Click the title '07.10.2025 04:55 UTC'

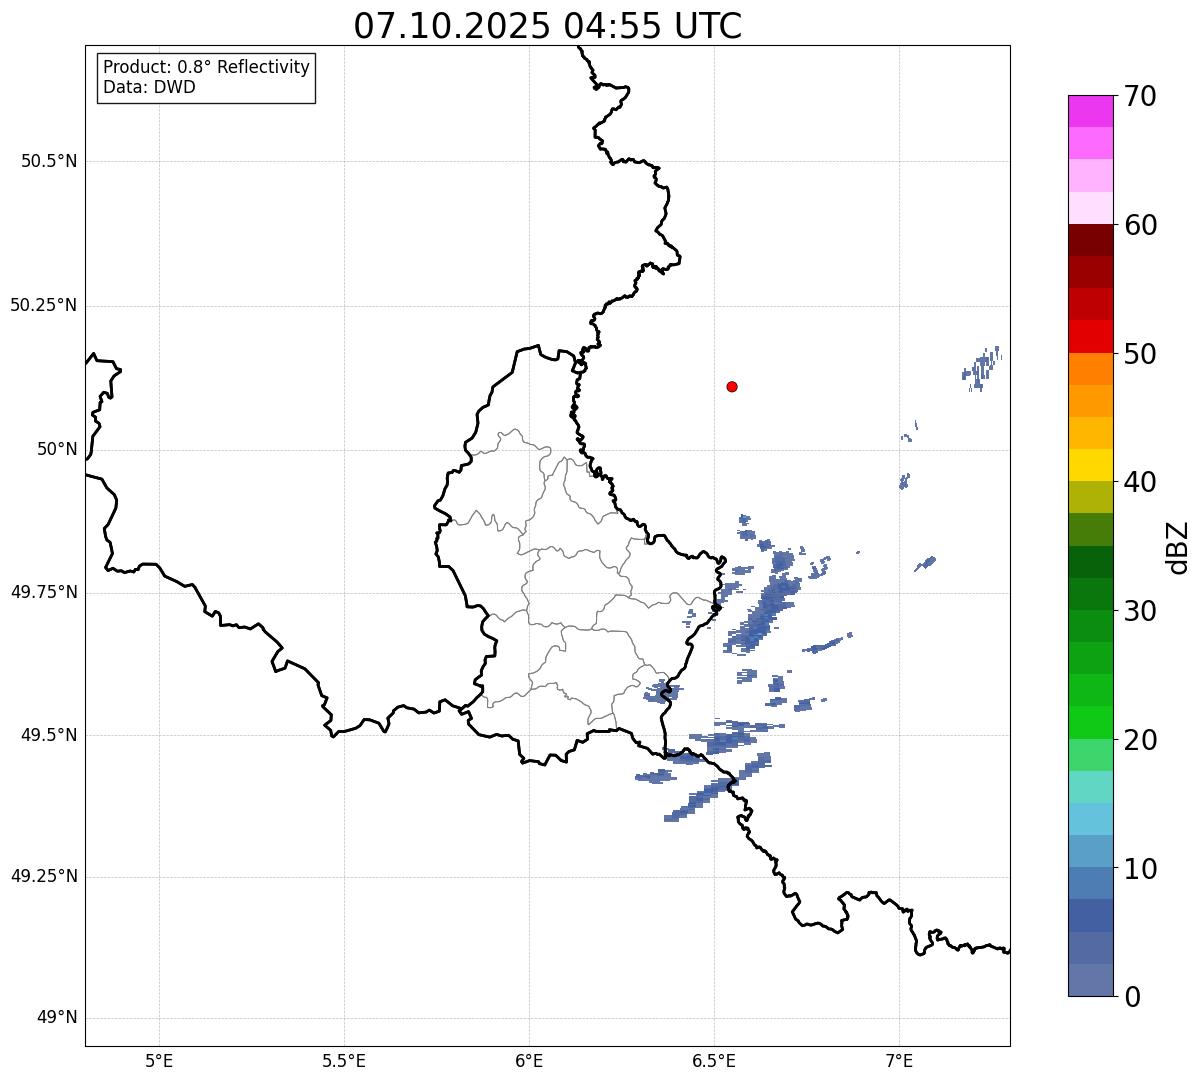548,25
